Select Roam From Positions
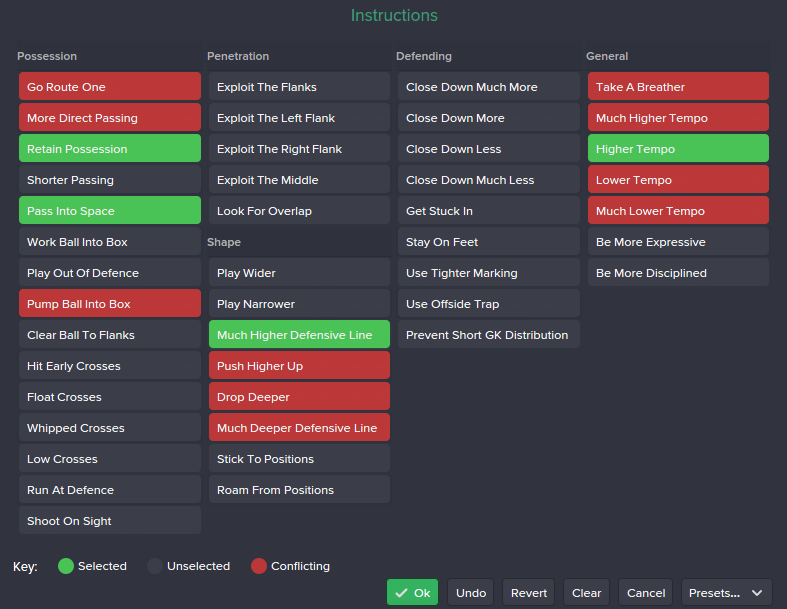The width and height of the screenshot is (787, 609). 299,490
